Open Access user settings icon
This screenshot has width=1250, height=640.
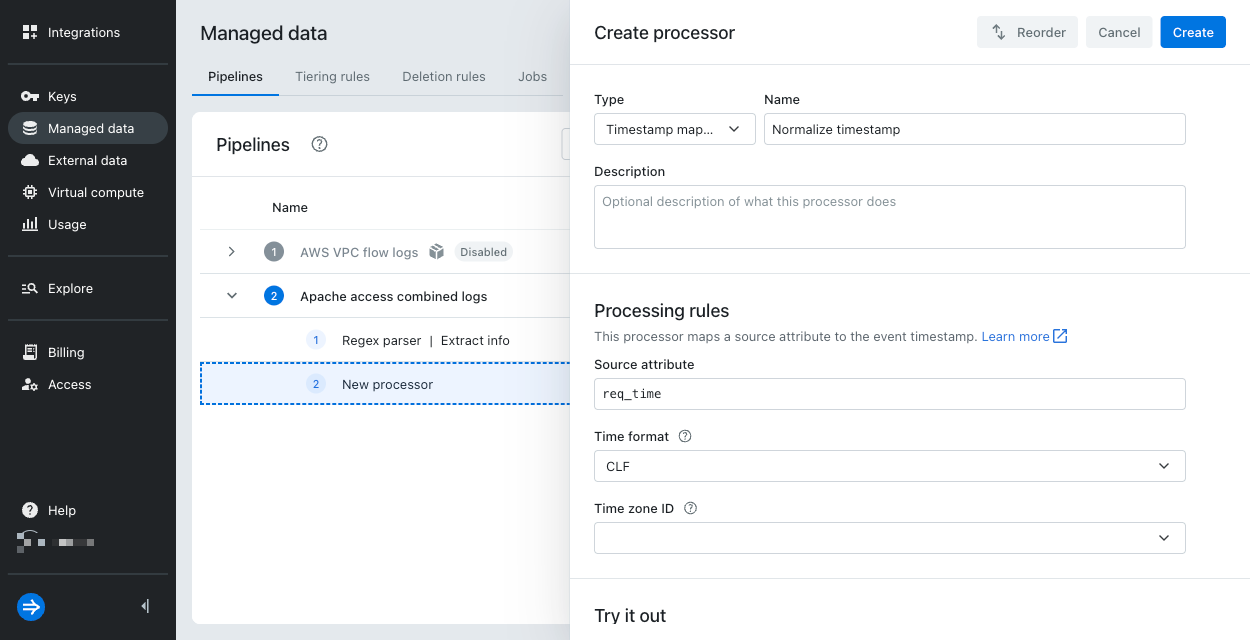tap(30, 384)
